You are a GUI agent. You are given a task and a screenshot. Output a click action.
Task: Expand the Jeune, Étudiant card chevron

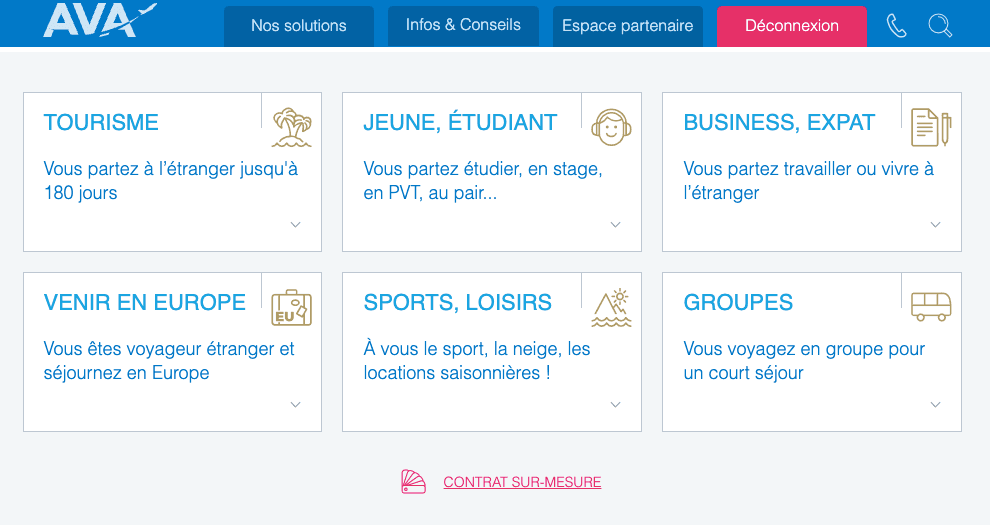[615, 225]
